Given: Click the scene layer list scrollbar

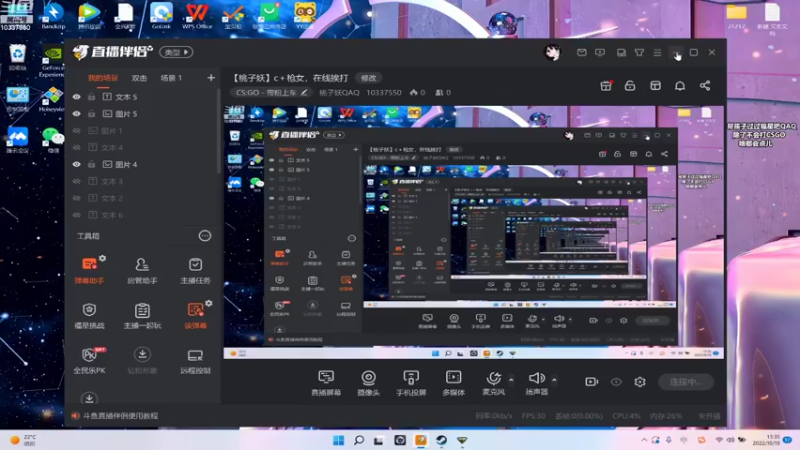Looking at the screenshot, I should [219, 131].
